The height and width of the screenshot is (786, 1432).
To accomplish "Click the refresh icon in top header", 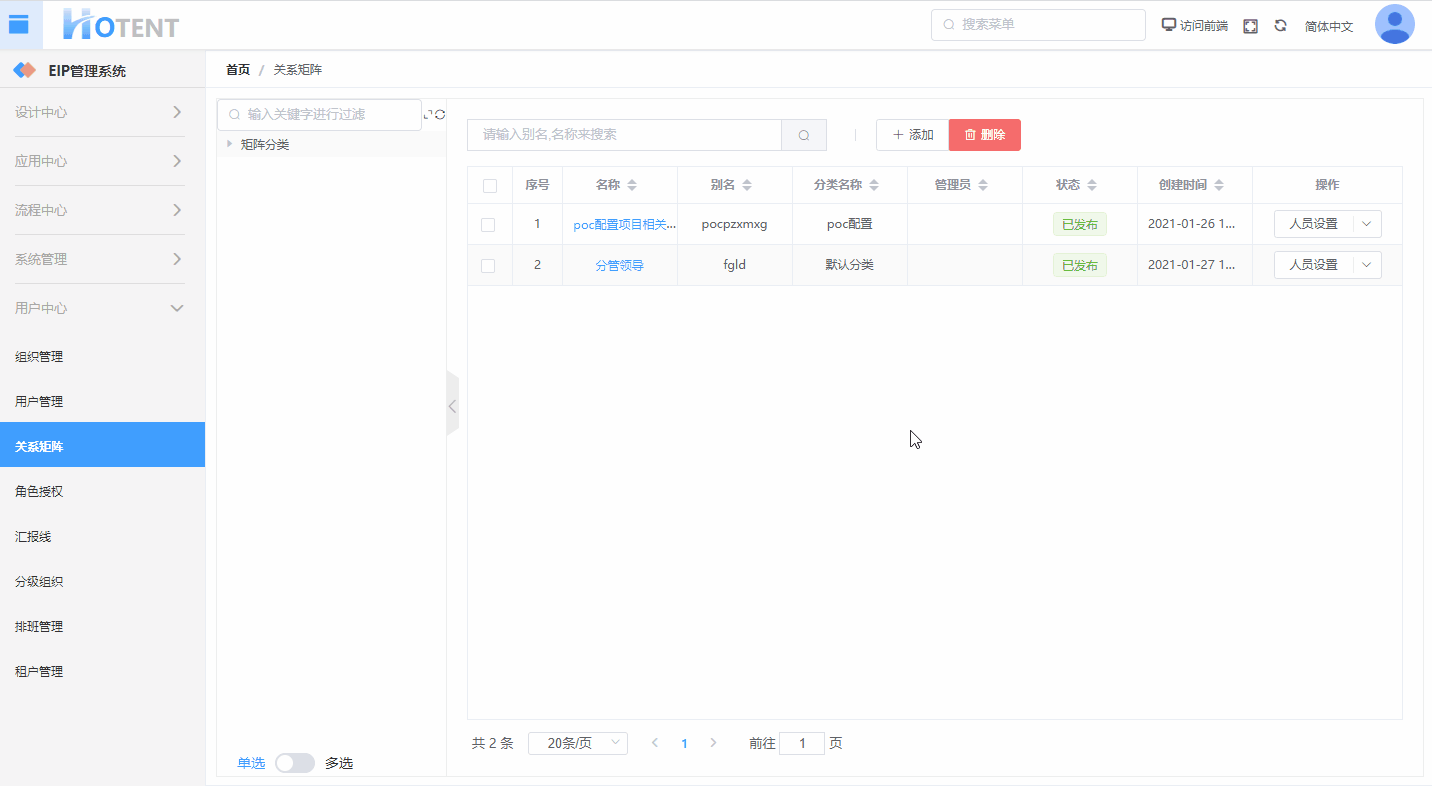I will (x=1280, y=26).
